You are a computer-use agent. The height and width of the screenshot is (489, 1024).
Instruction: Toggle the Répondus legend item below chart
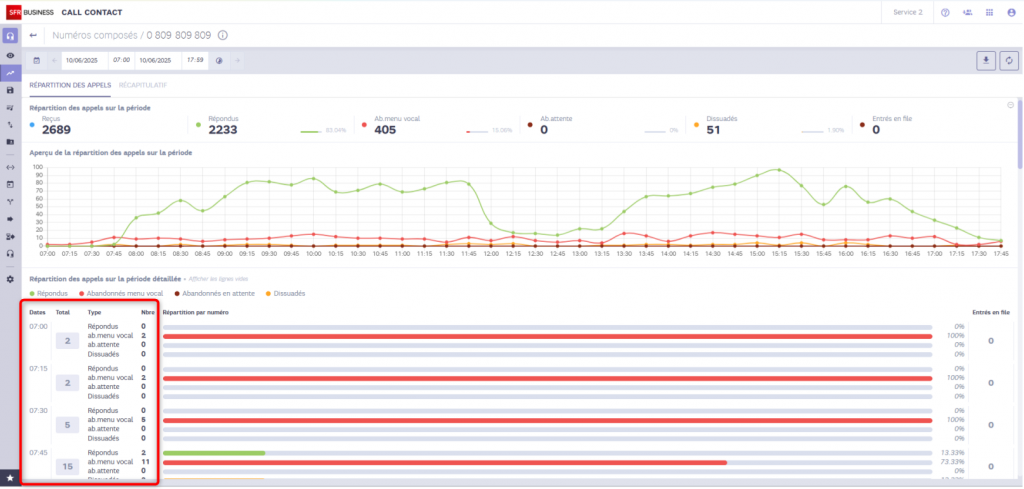click(49, 294)
